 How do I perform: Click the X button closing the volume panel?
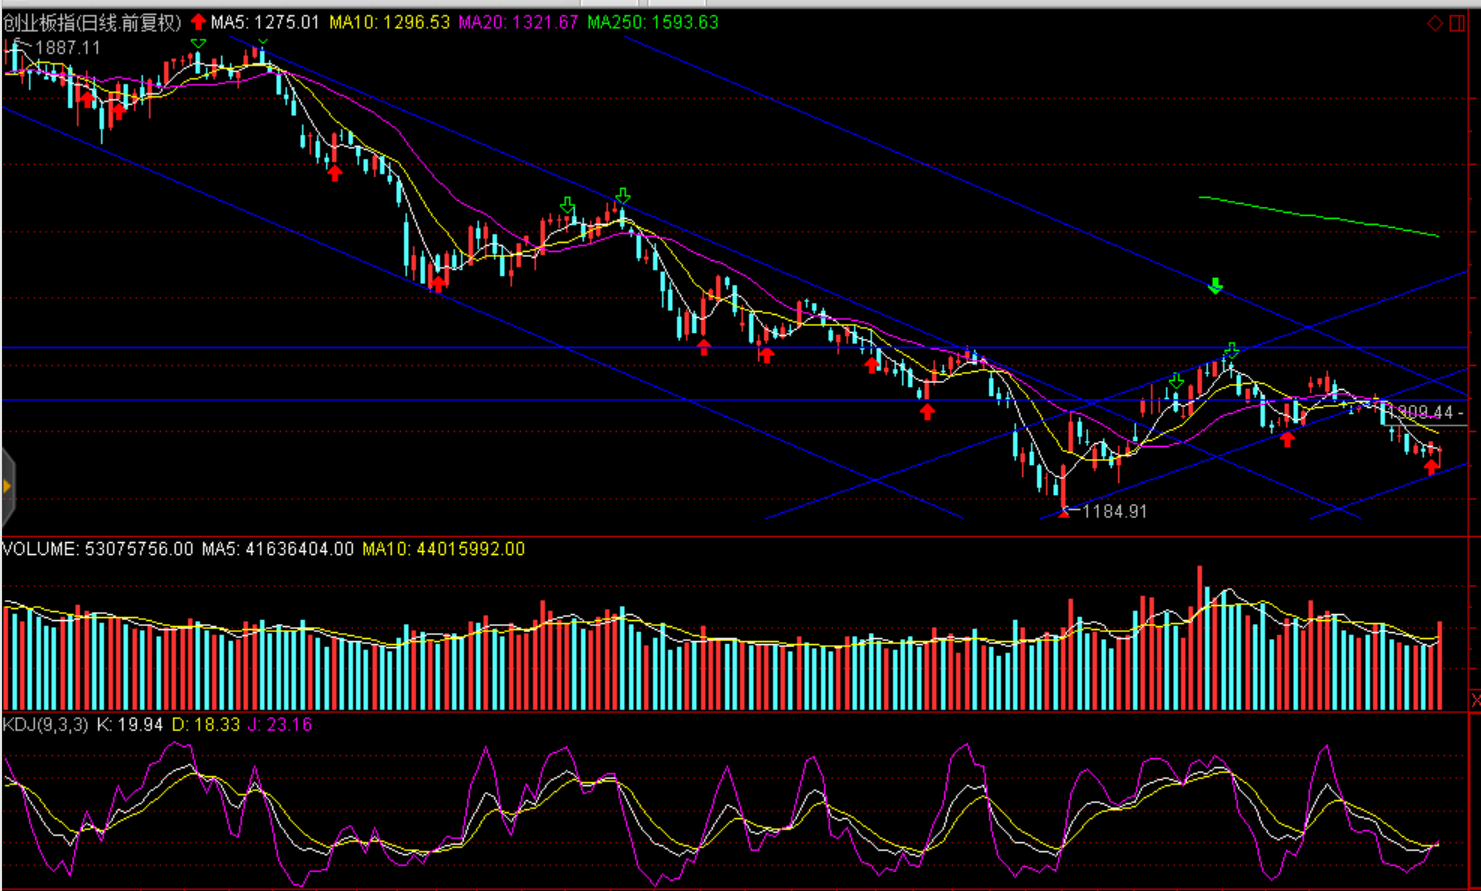tap(1474, 700)
